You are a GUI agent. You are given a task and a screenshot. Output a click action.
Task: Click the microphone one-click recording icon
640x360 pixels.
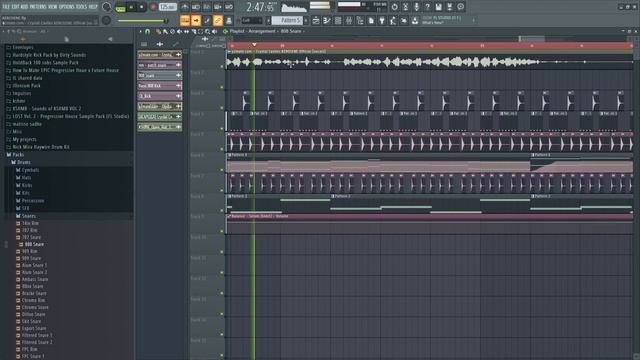(416, 7)
